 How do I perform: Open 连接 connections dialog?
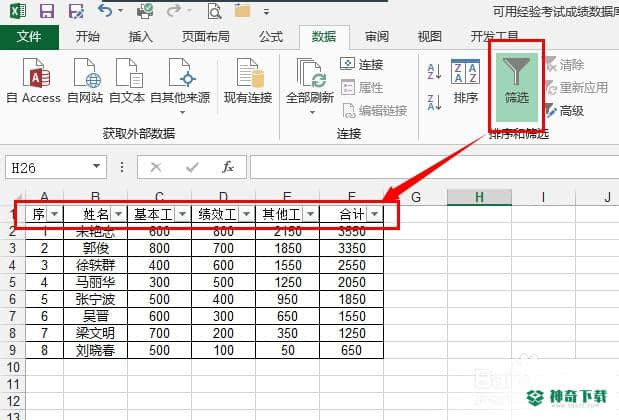[362, 64]
